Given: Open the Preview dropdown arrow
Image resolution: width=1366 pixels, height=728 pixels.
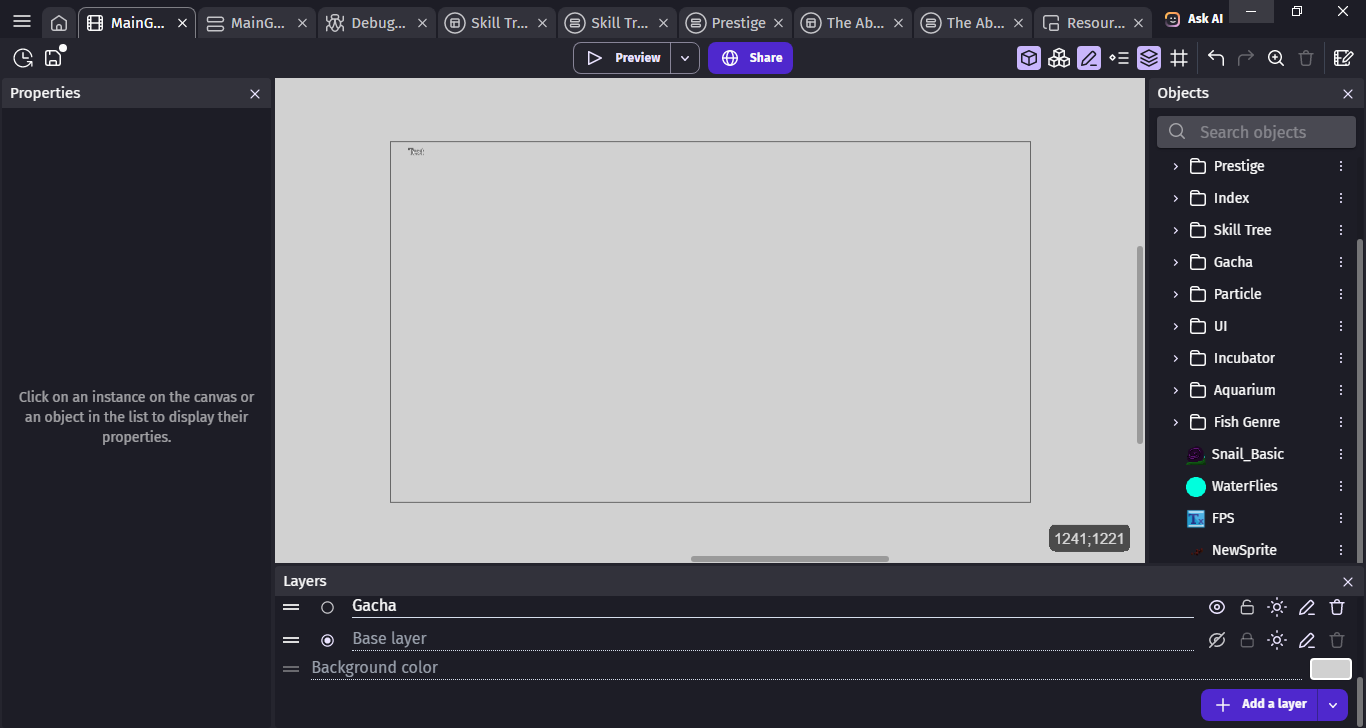Looking at the screenshot, I should pos(684,58).
